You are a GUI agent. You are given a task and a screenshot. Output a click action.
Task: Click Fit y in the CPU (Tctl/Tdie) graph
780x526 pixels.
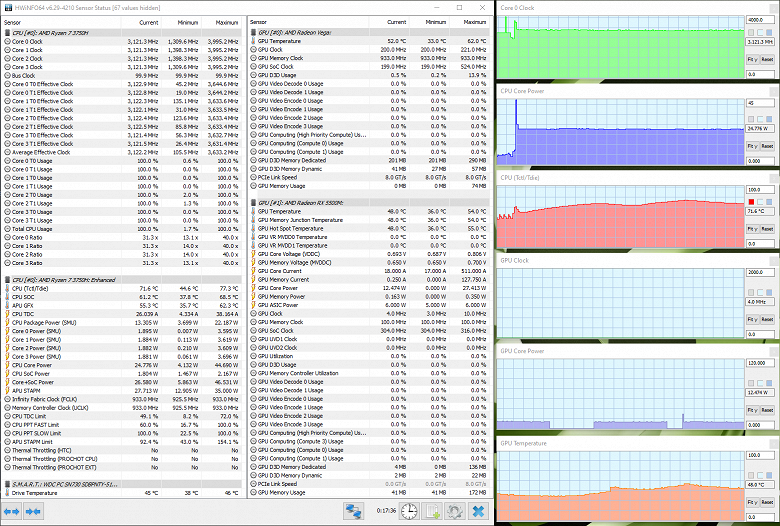click(752, 229)
